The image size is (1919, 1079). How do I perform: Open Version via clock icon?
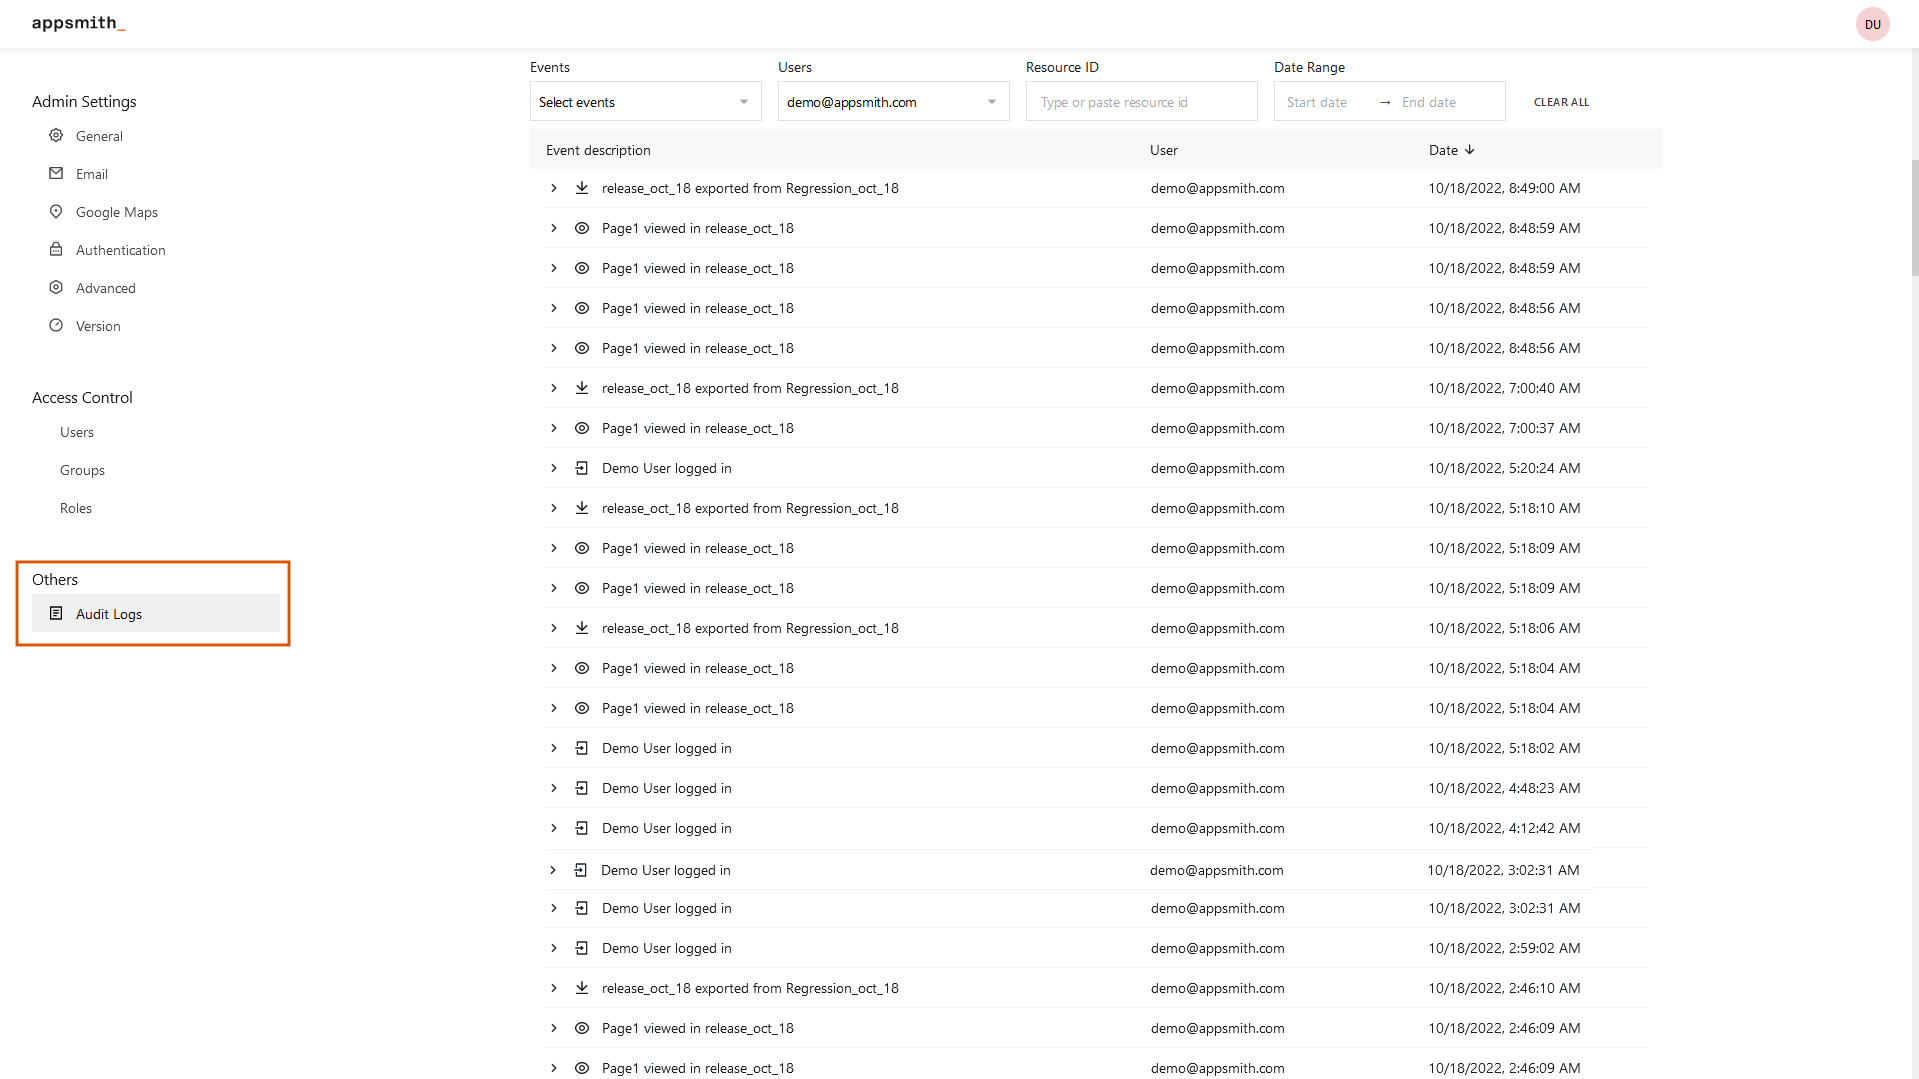pyautogui.click(x=56, y=325)
